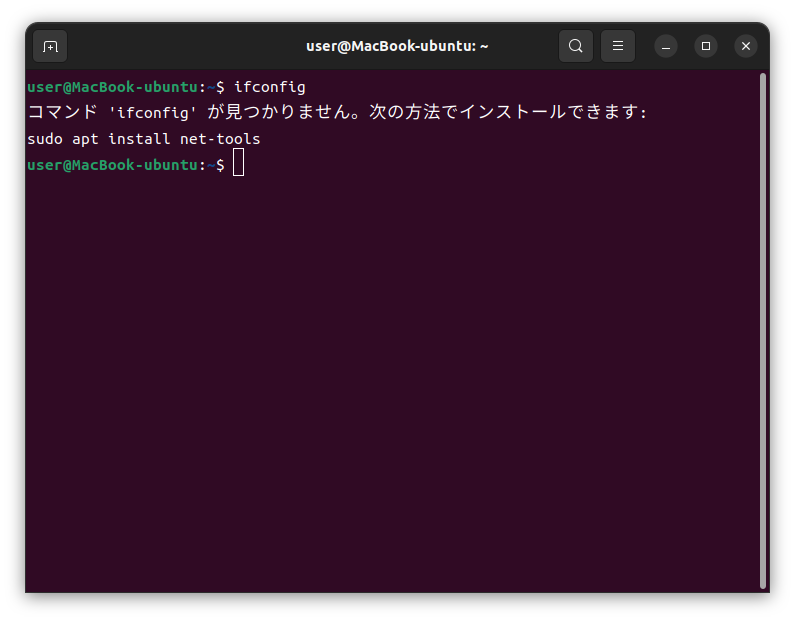Image resolution: width=795 pixels, height=621 pixels.
Task: Click the last prompt 'user@MacBook-ubuntu' text
Action: 113,165
